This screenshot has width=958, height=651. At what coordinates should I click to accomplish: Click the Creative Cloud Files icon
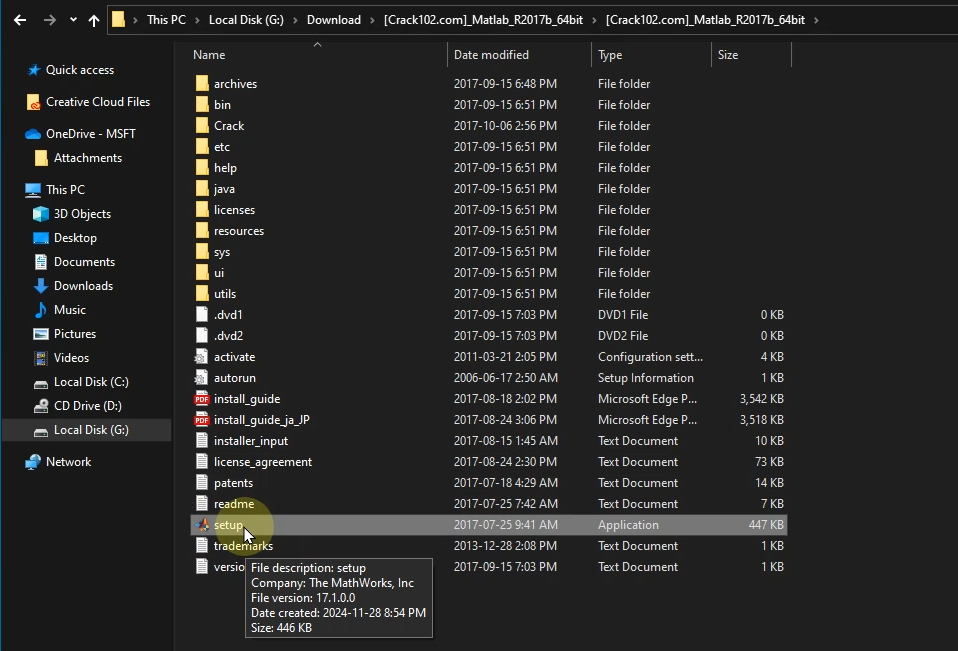click(x=34, y=102)
